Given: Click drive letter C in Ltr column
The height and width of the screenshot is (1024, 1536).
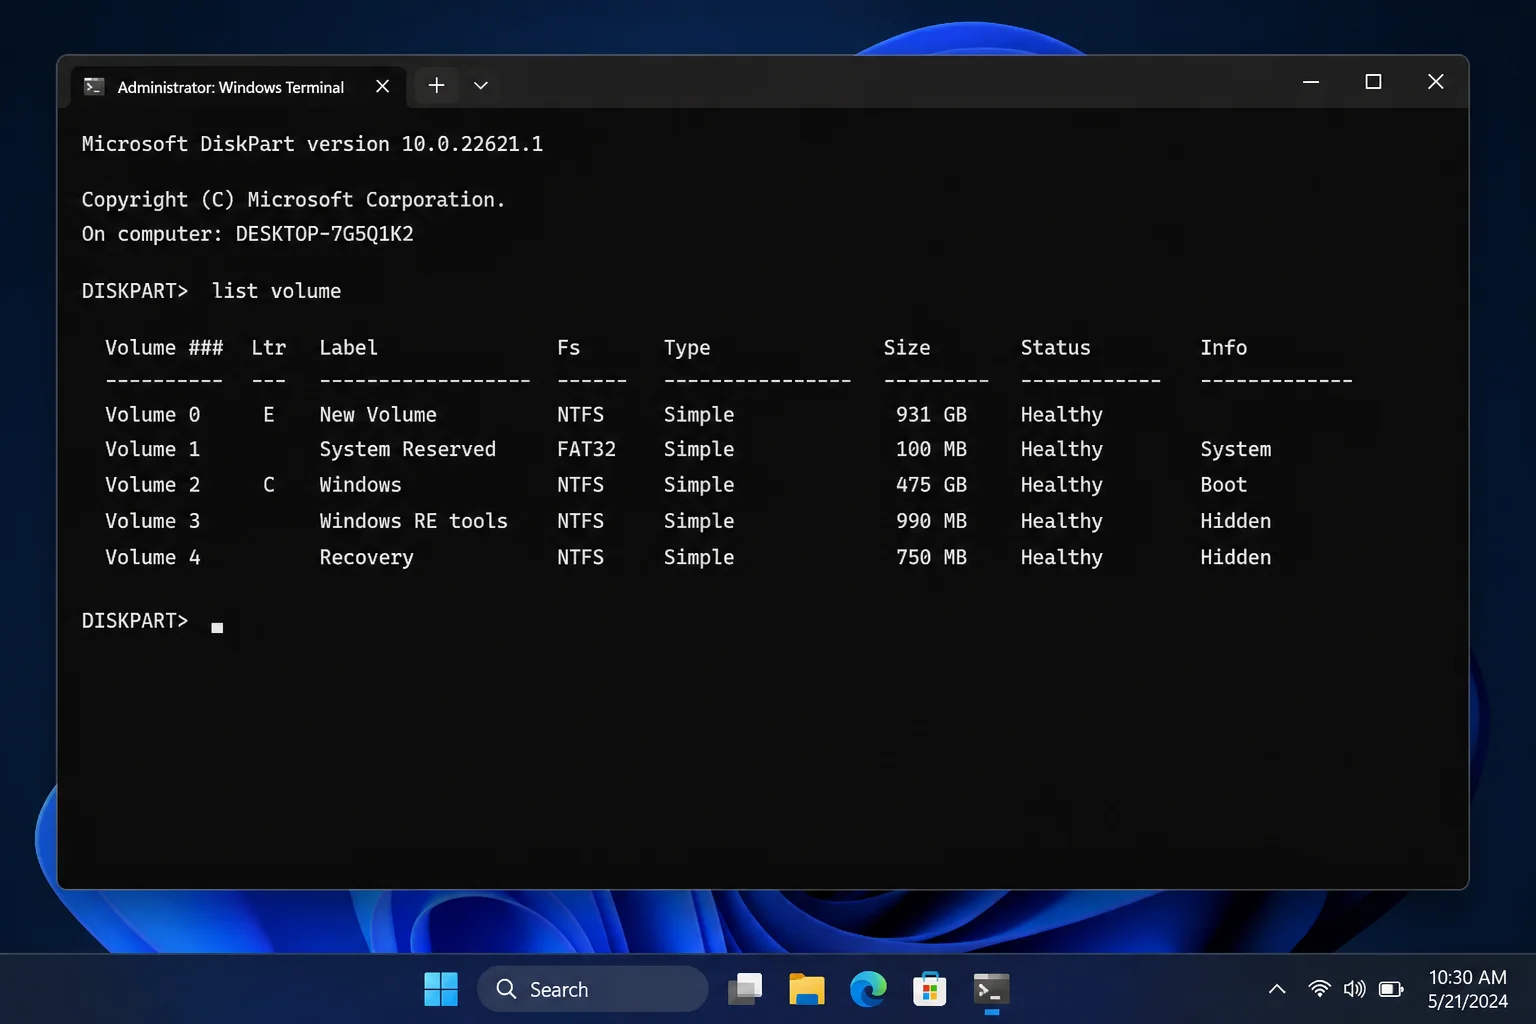Looking at the screenshot, I should pyautogui.click(x=268, y=484).
